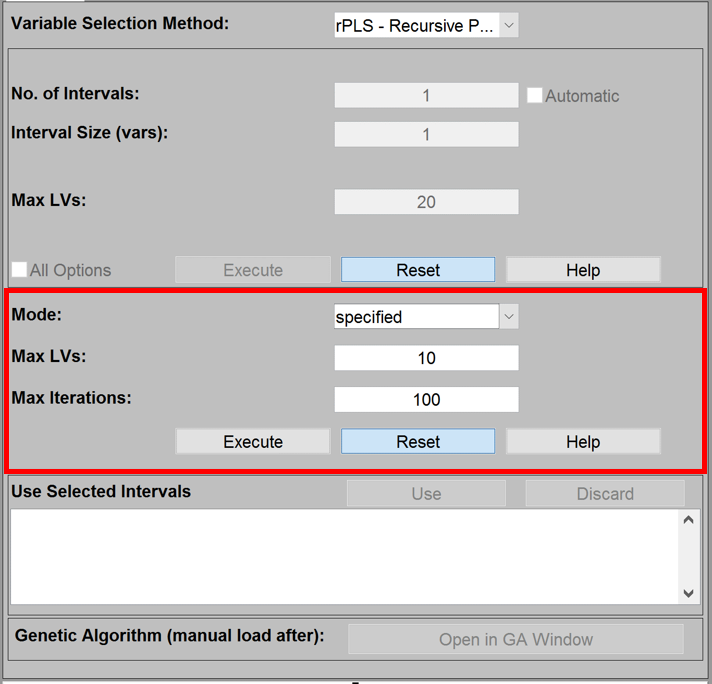Tick the All Options checkbox
This screenshot has height=684, width=712.
(19, 270)
